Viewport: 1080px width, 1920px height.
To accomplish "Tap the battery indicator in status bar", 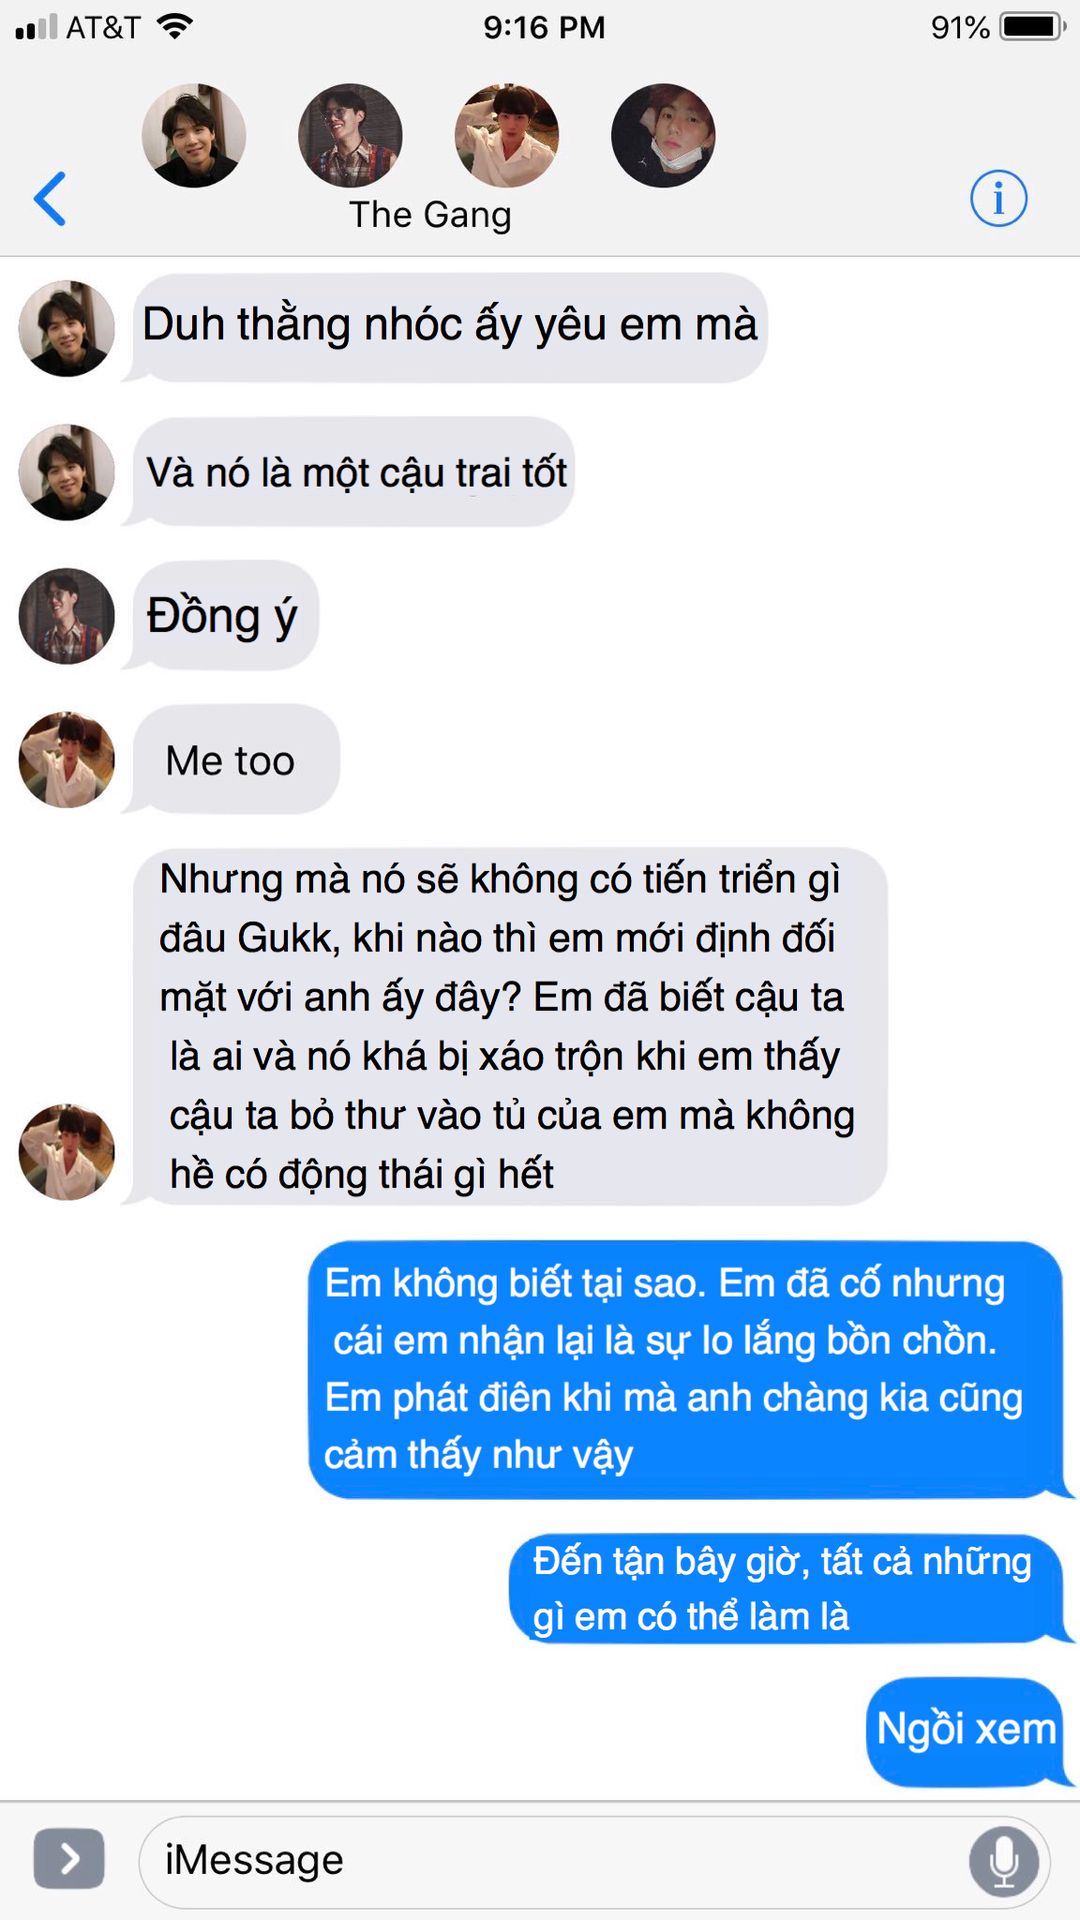I will [x=1034, y=27].
